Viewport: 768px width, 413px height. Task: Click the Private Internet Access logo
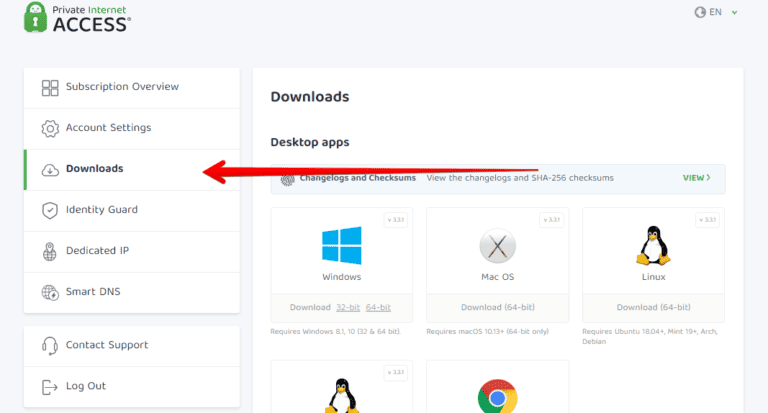pyautogui.click(x=77, y=17)
